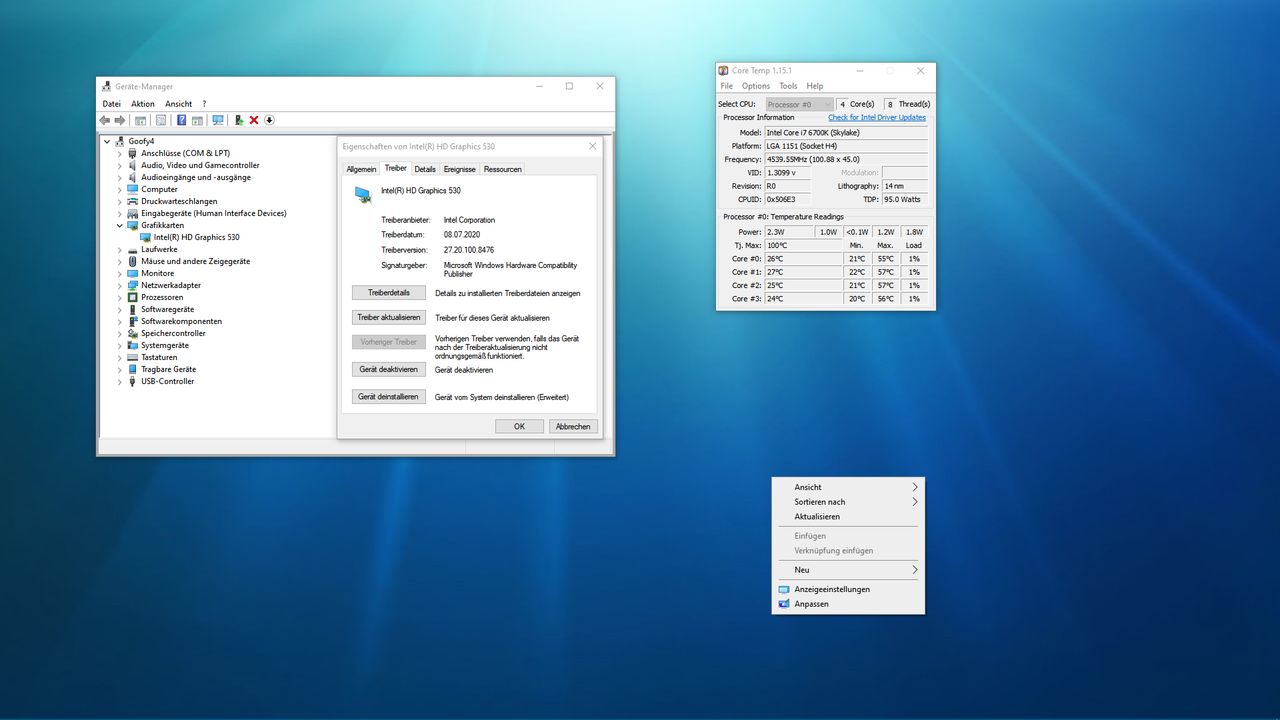Click the blue Help question mark toolbar icon

181,120
